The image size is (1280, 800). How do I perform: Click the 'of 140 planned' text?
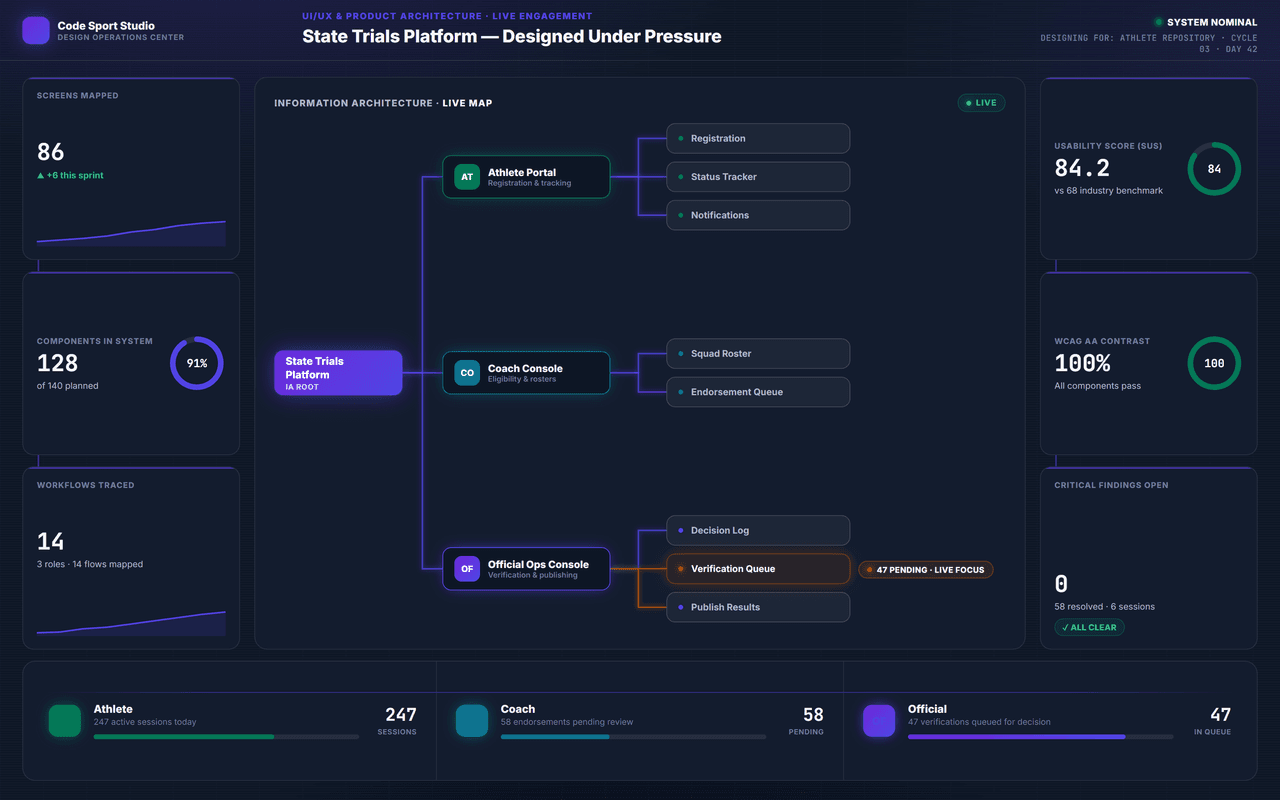pyautogui.click(x=67, y=386)
